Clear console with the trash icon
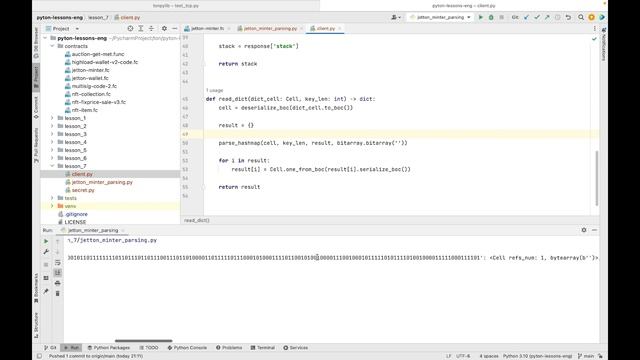Viewport: 640px width, 360px height. pyautogui.click(x=58, y=293)
